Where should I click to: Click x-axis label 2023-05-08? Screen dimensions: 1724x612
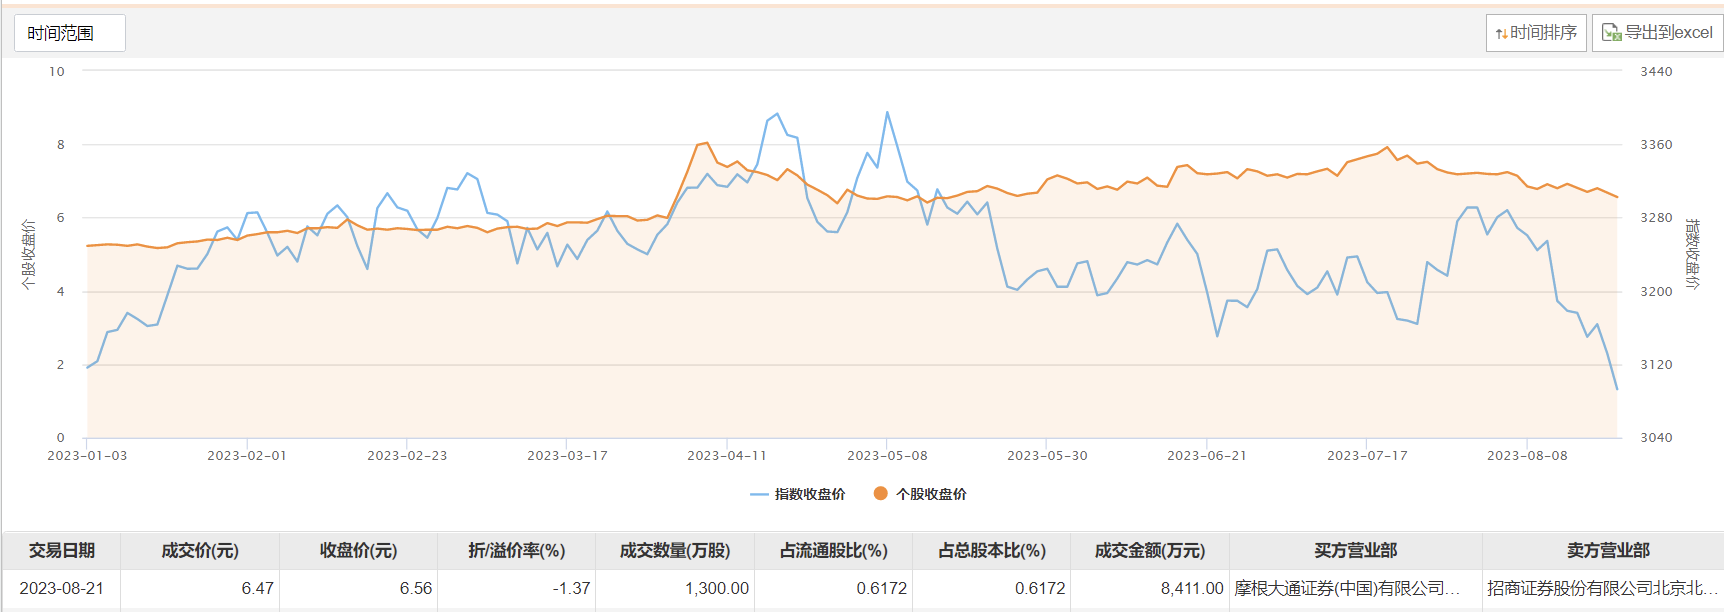coord(887,456)
